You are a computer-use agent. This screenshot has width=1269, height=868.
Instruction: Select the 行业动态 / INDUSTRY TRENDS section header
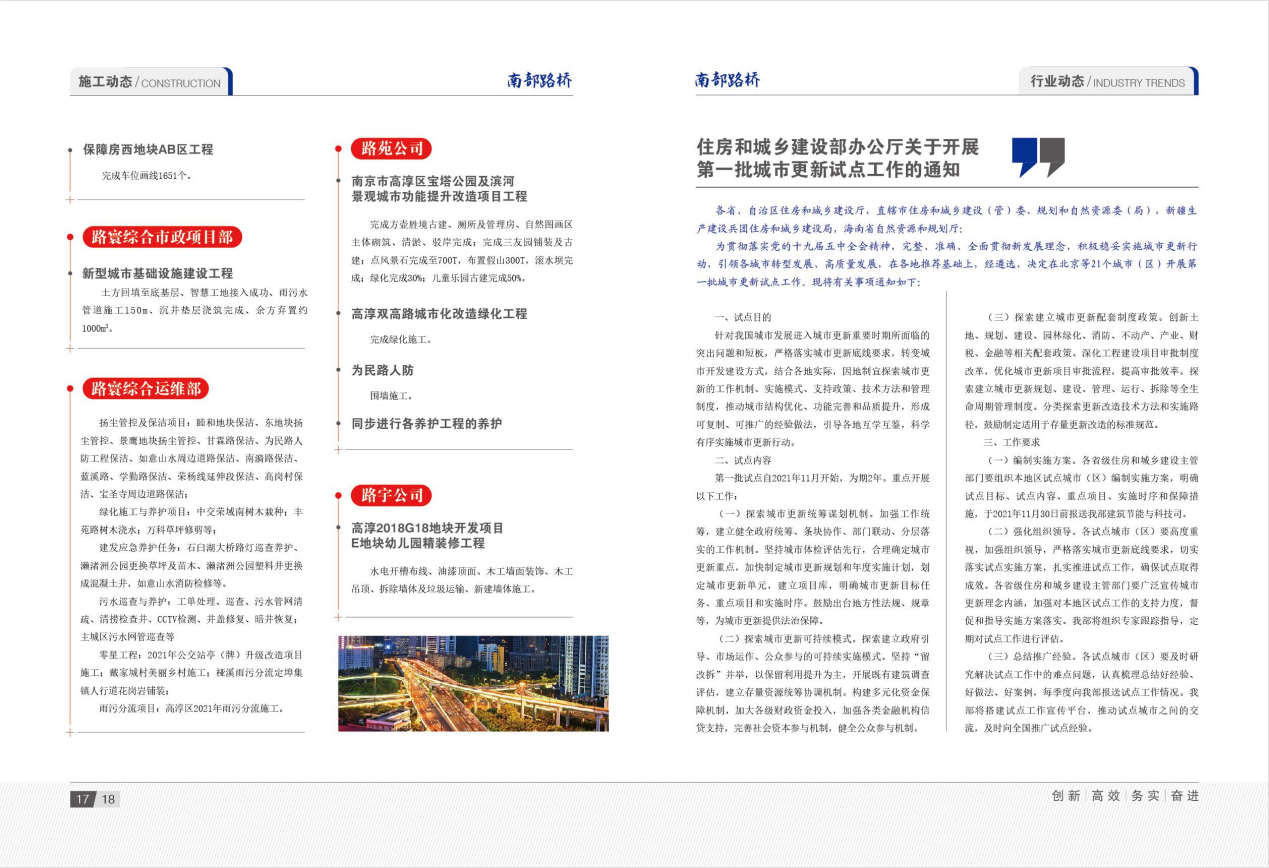pos(1108,82)
